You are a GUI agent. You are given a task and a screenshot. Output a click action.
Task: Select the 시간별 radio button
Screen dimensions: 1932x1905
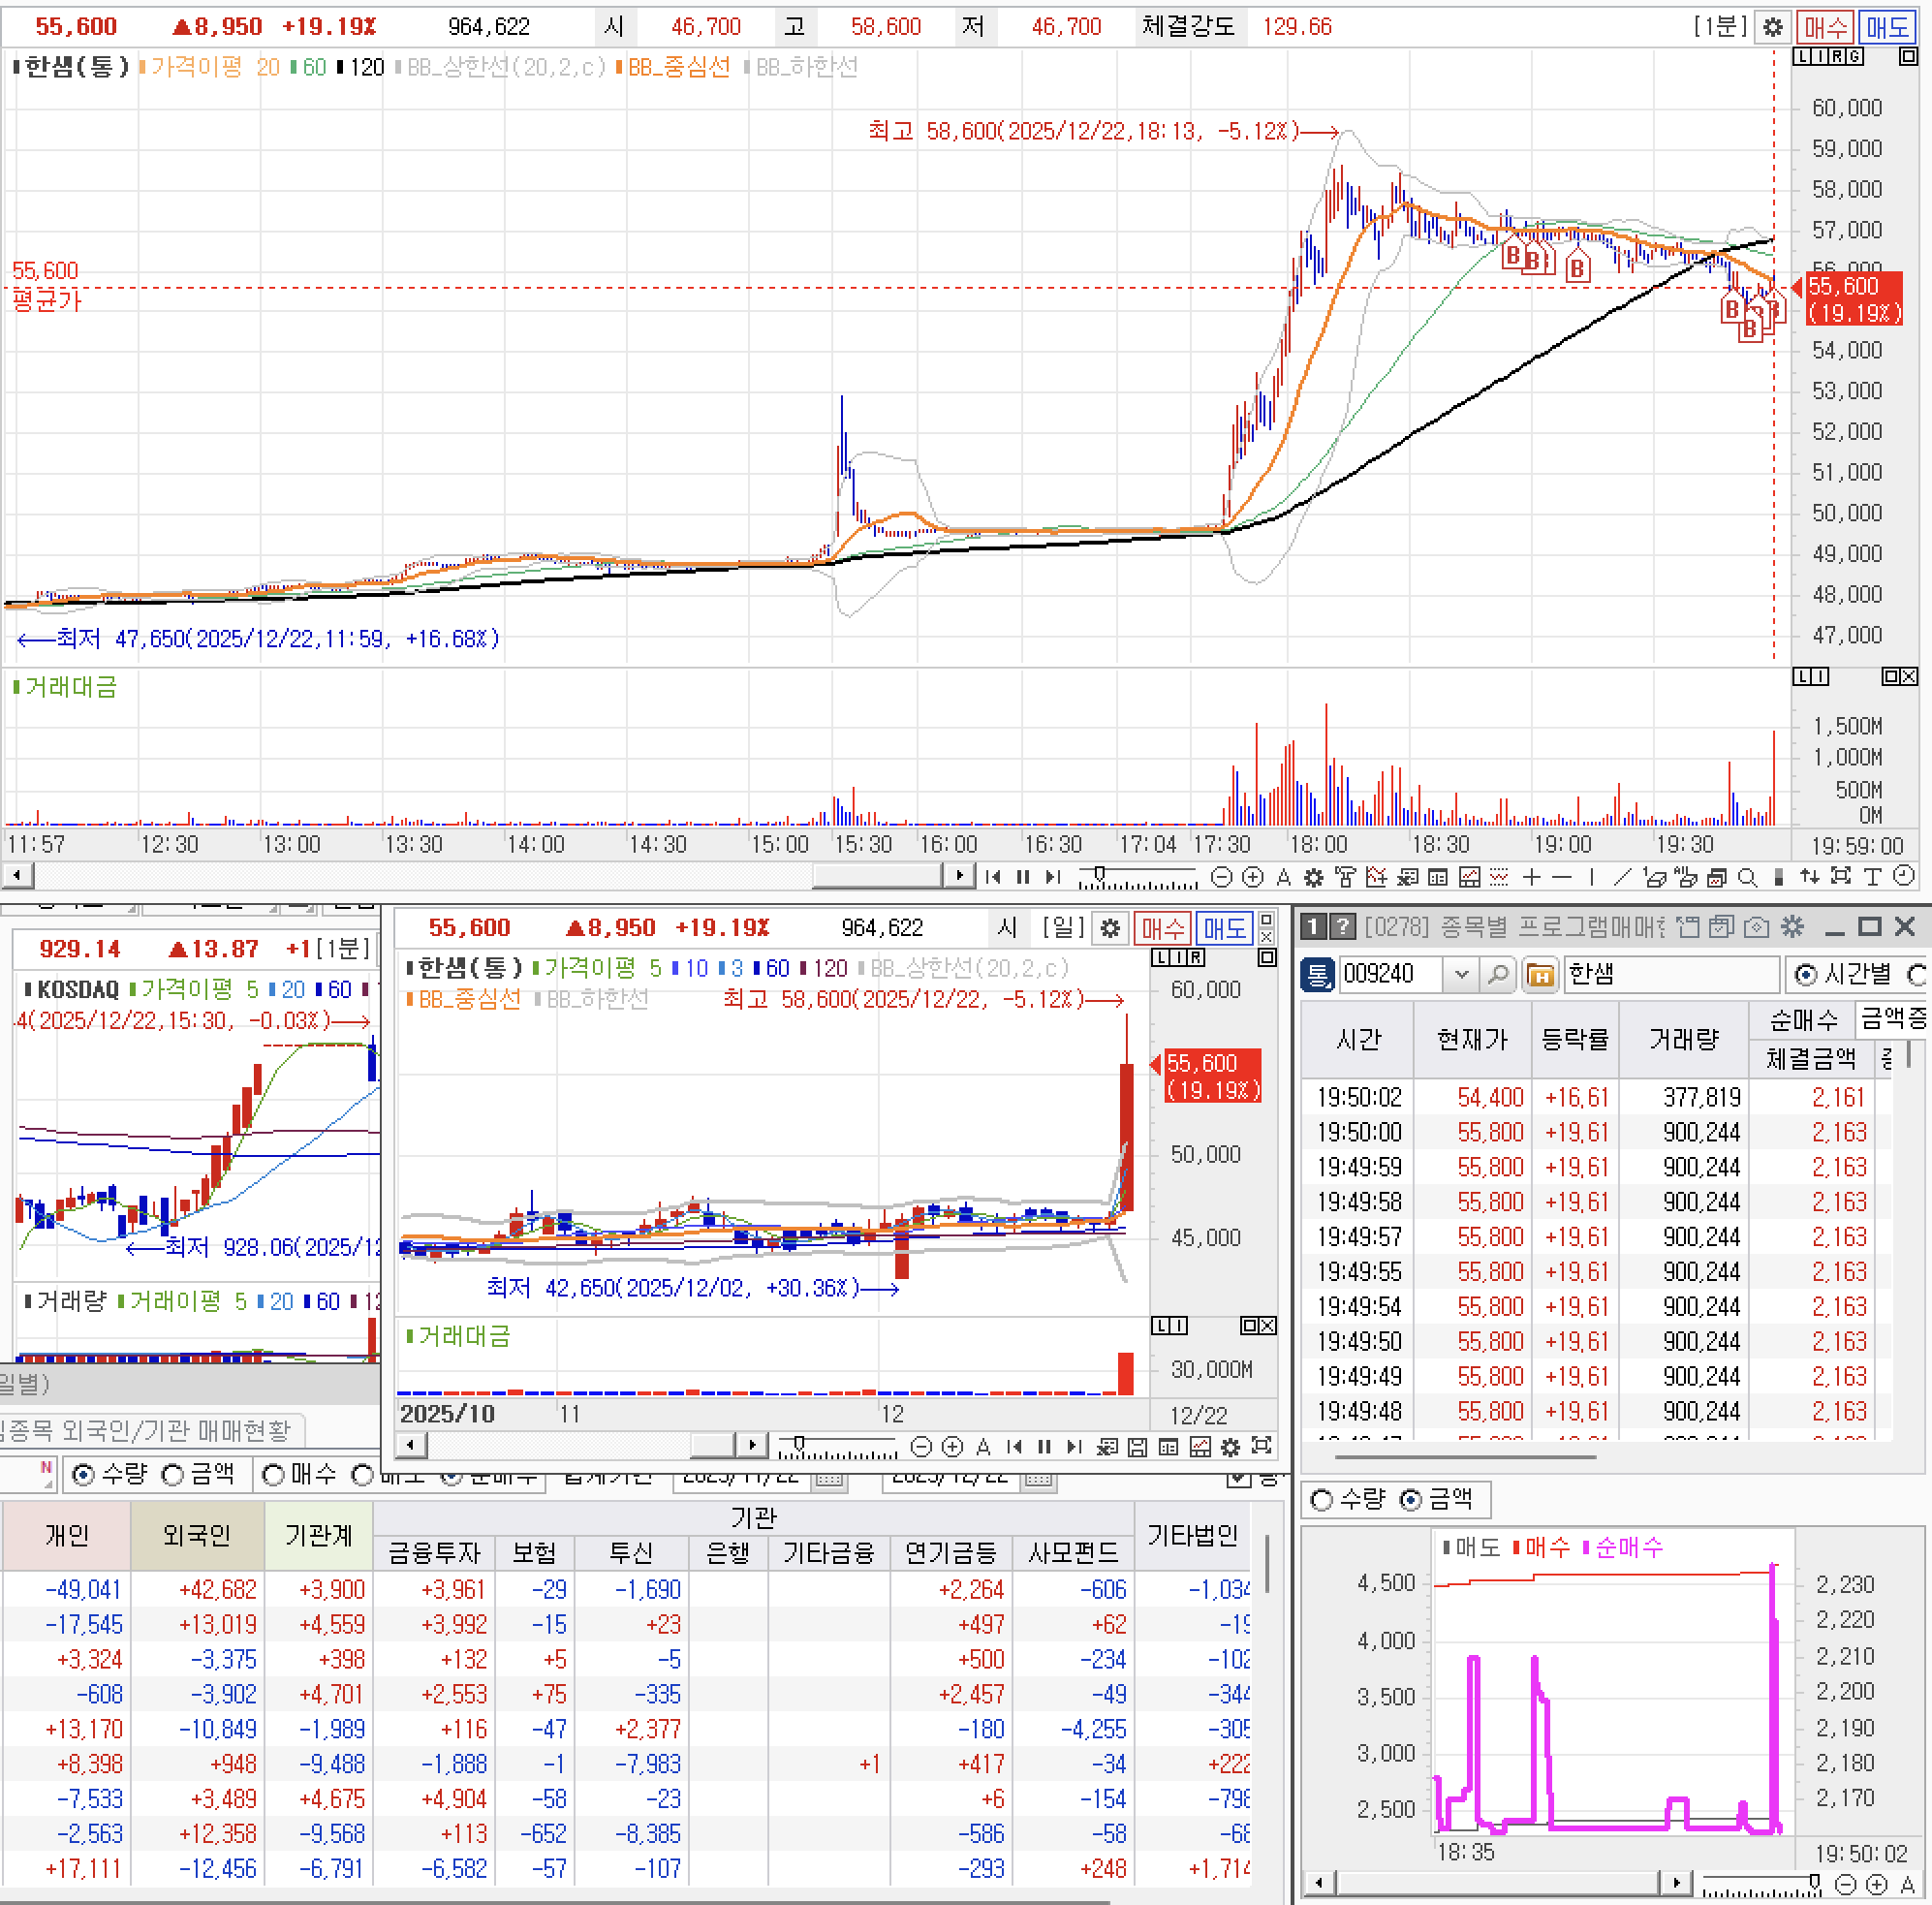(x=1806, y=974)
